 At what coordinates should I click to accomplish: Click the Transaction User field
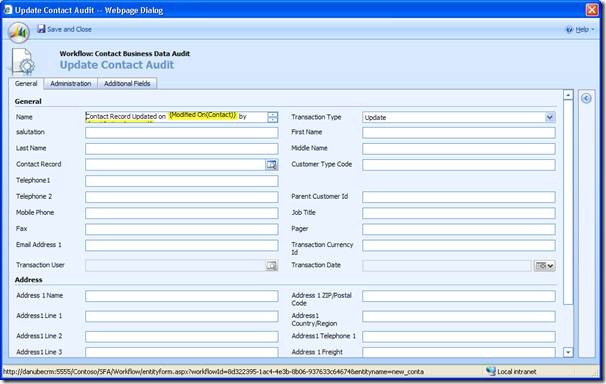[175, 266]
